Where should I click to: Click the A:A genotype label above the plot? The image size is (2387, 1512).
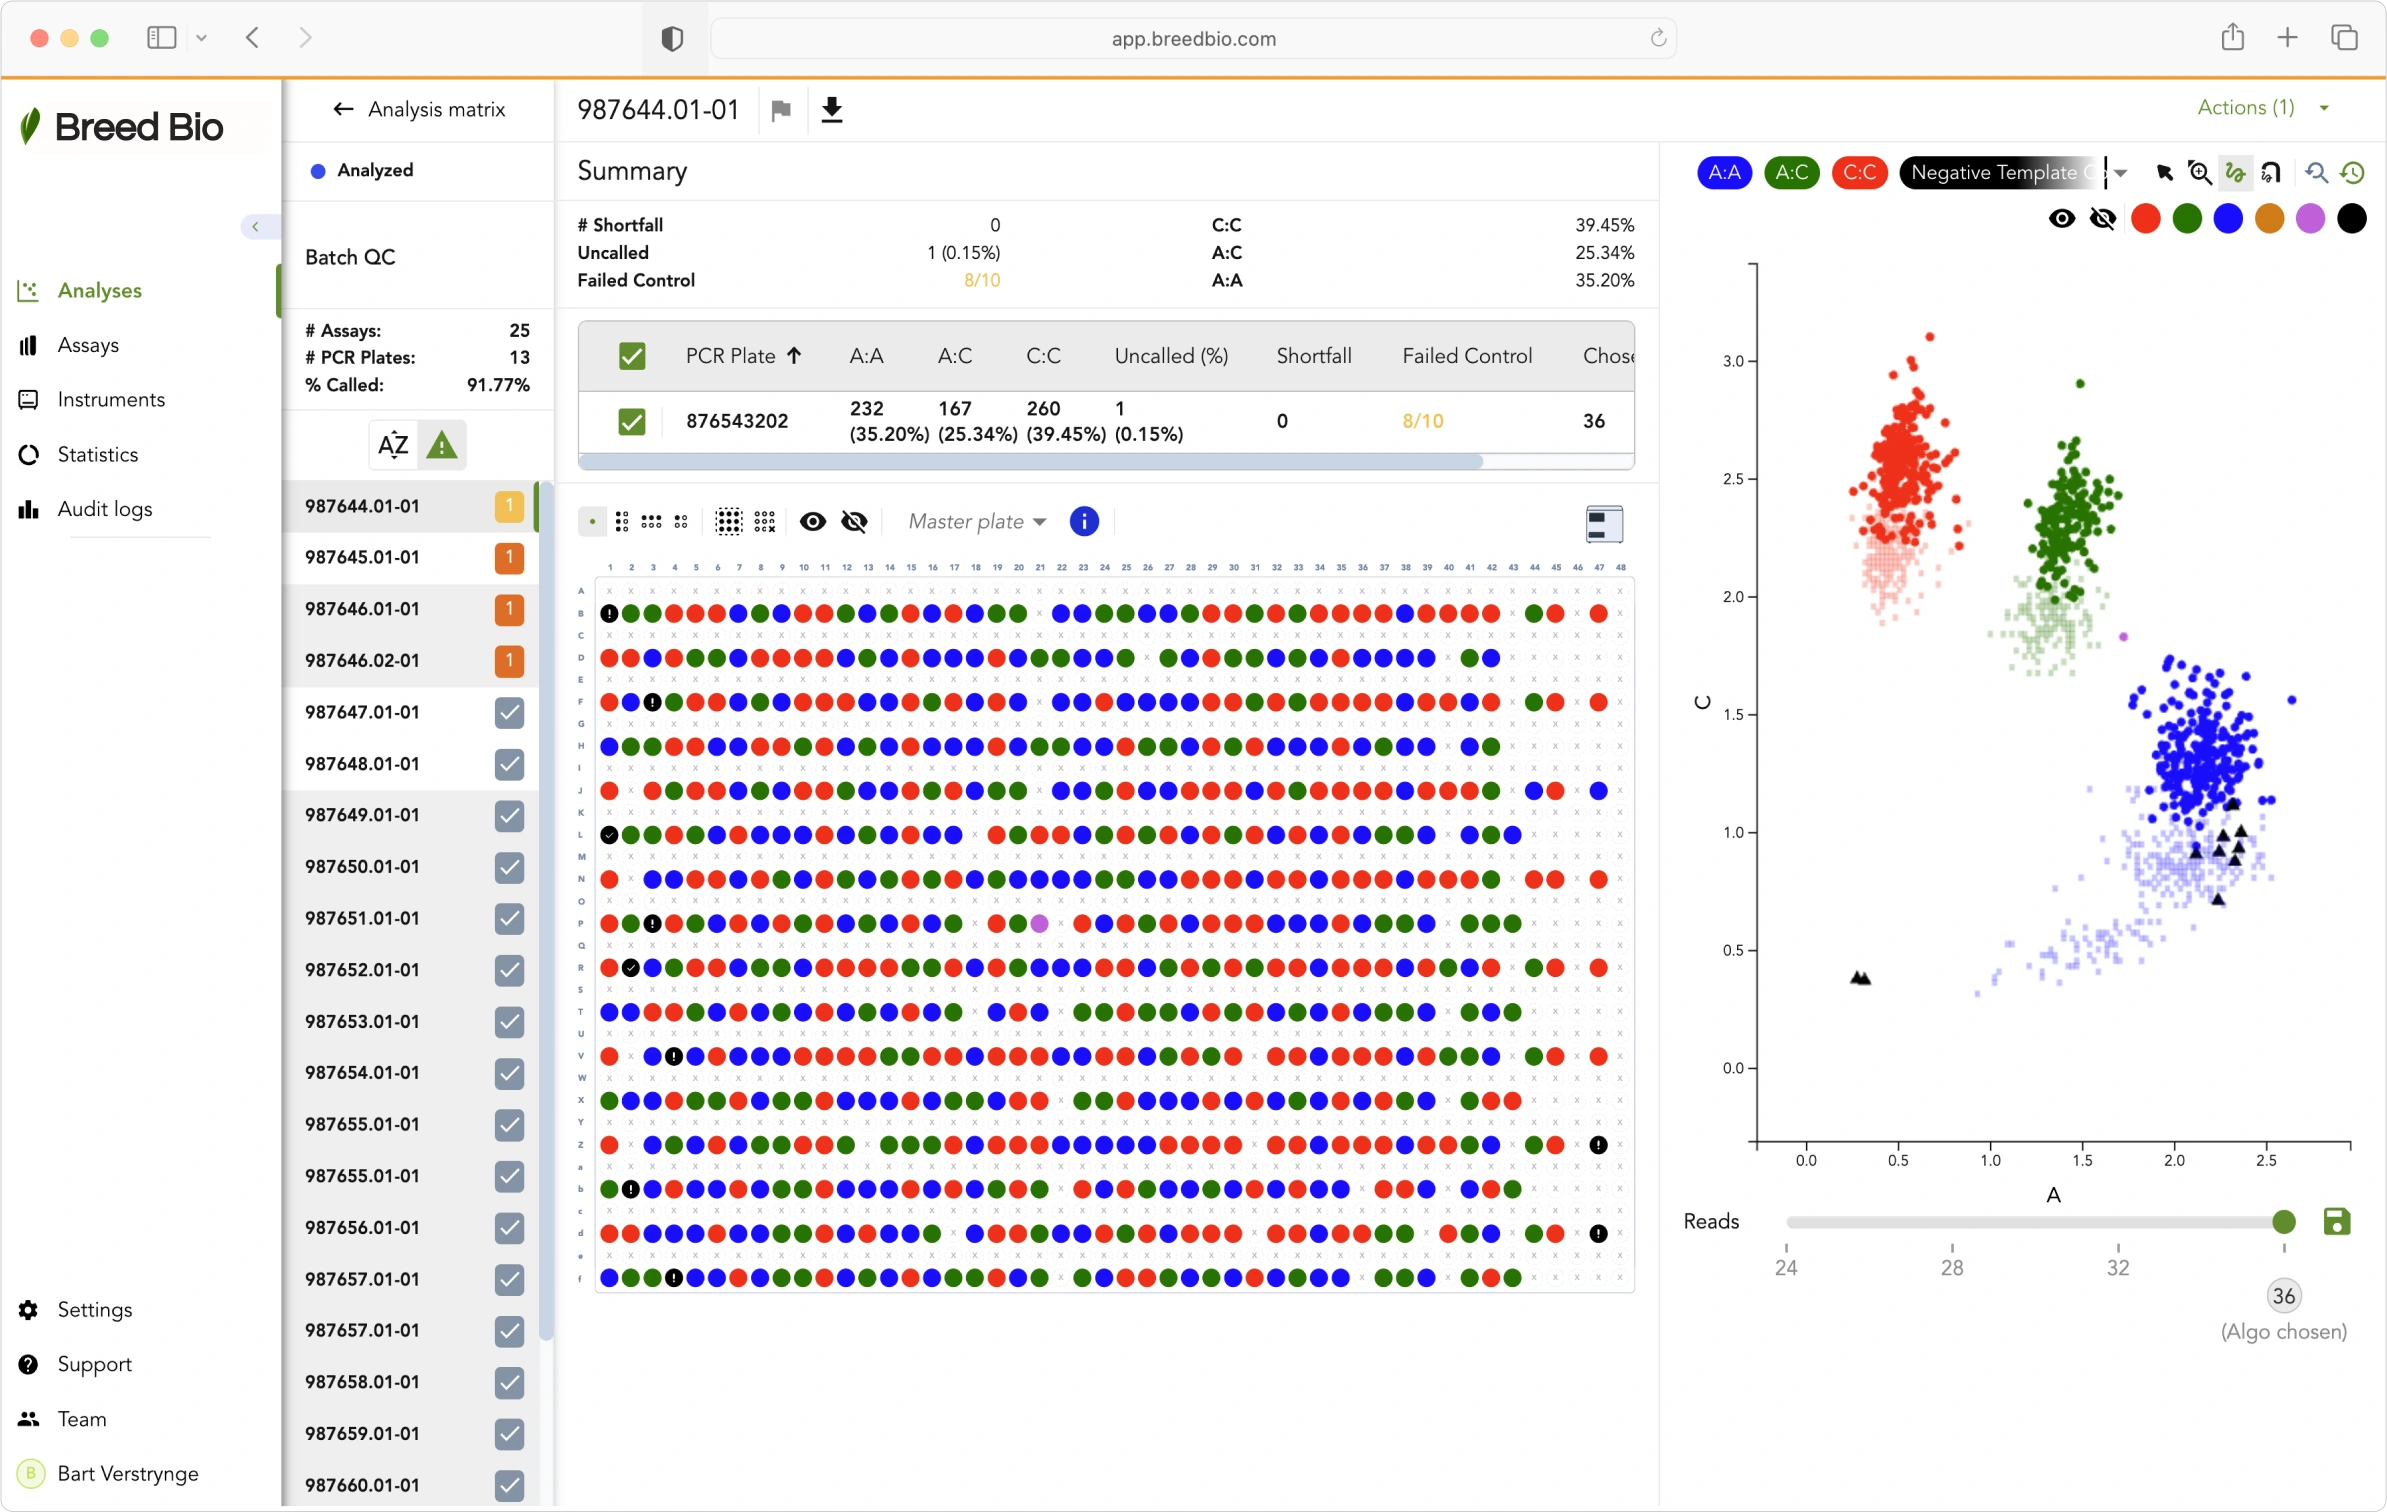point(1724,172)
